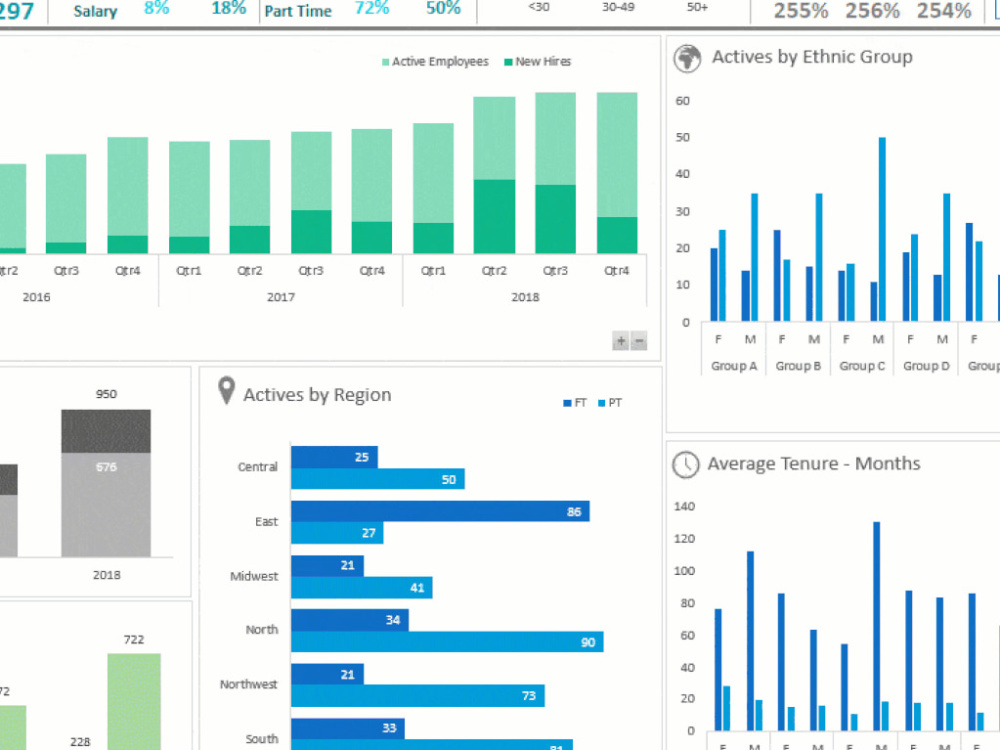The height and width of the screenshot is (750, 1000).
Task: Click the tall Group C male bar at 50
Action: [882, 229]
